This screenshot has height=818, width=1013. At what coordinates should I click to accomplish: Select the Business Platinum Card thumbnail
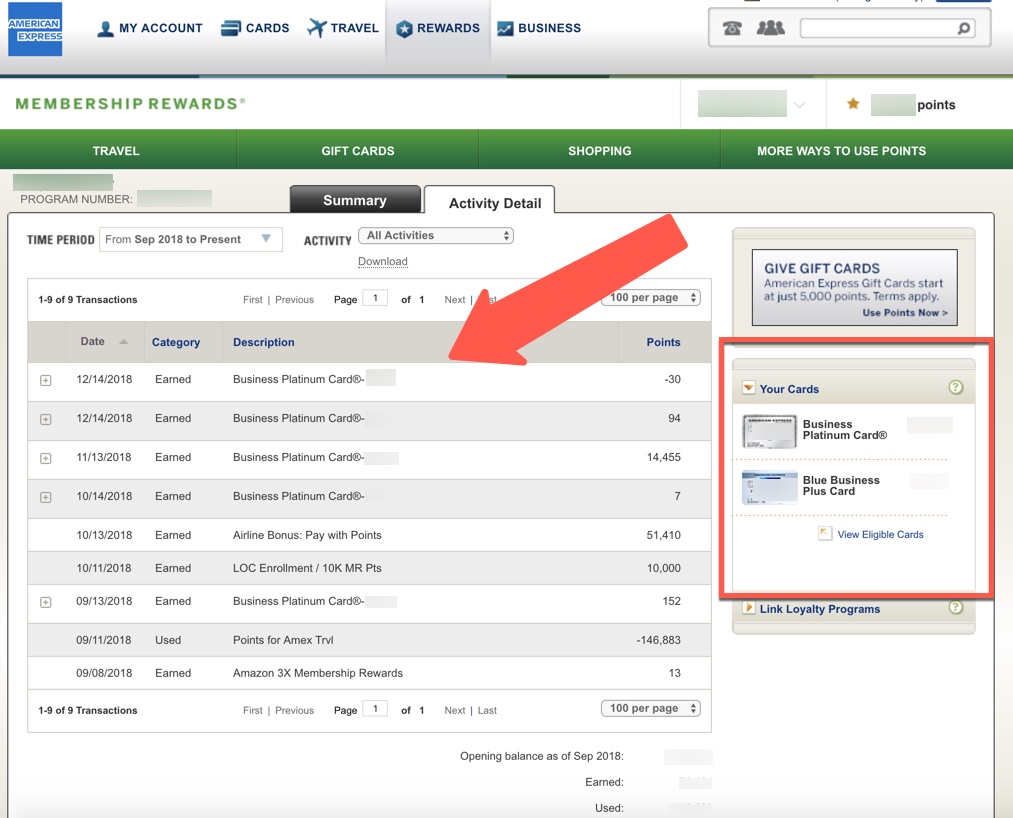pyautogui.click(x=769, y=432)
